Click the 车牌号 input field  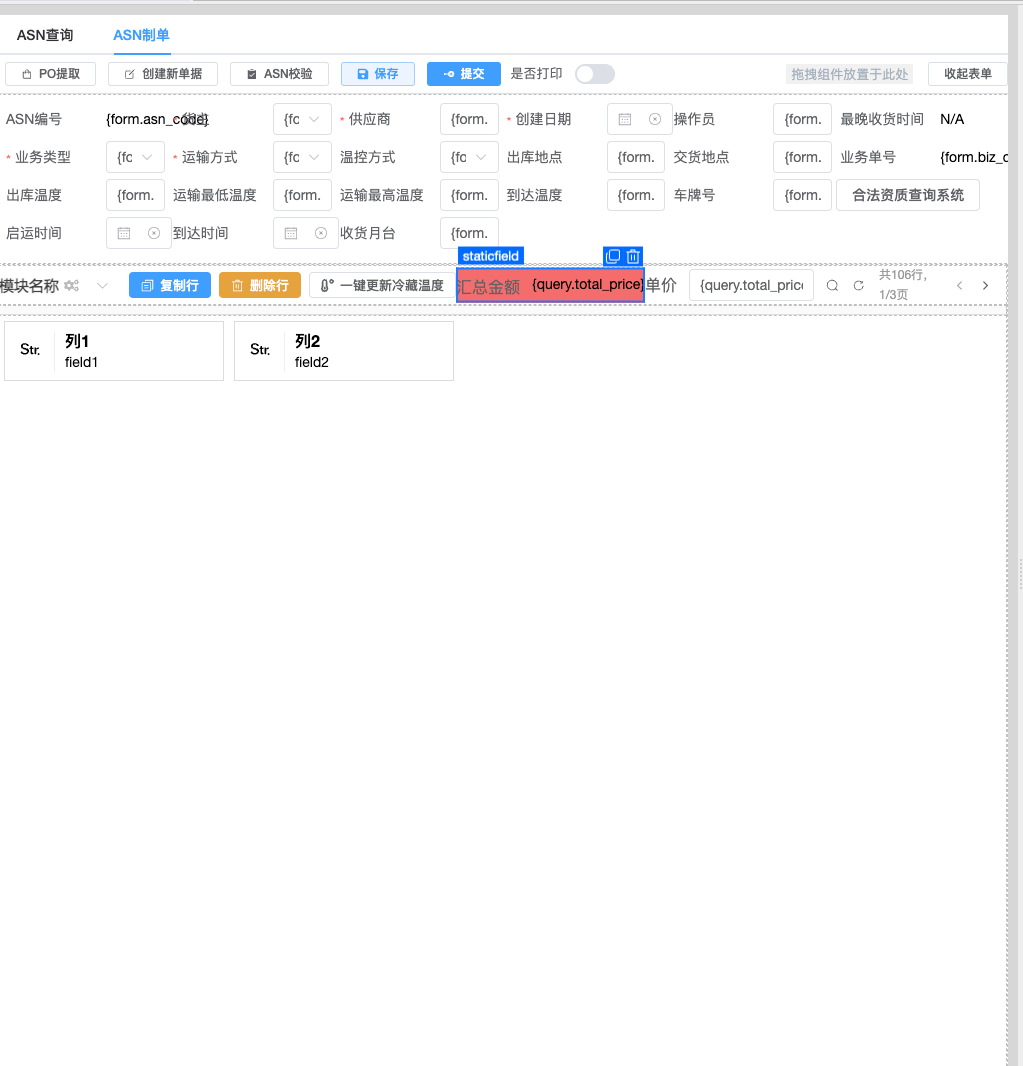coord(803,195)
